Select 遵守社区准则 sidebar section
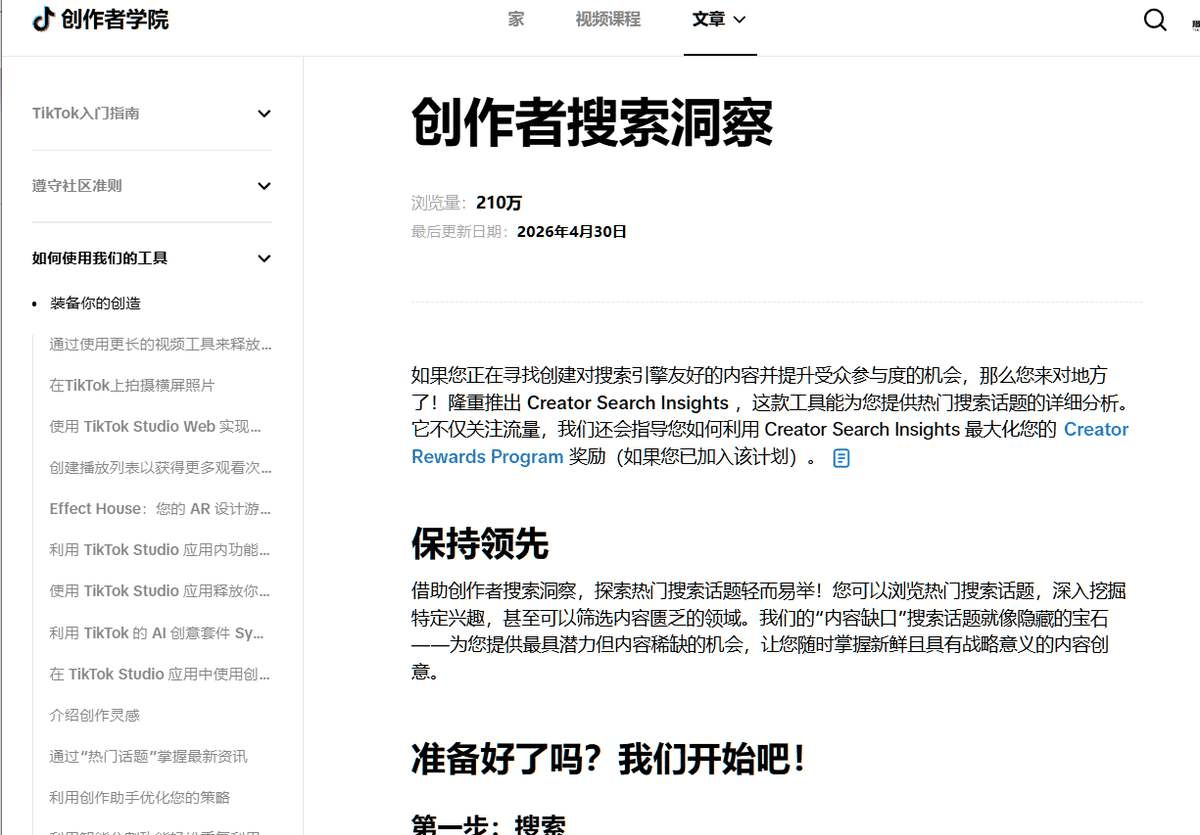Viewport: 1200px width, 835px height. [77, 186]
